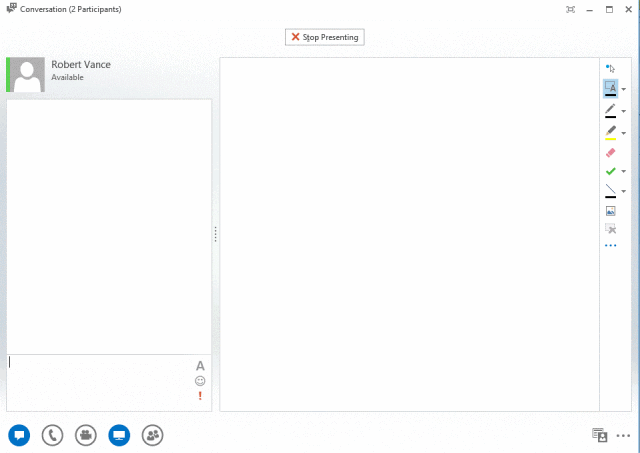This screenshot has height=453, width=640.
Task: Expand line shape options arrow
Action: click(623, 191)
